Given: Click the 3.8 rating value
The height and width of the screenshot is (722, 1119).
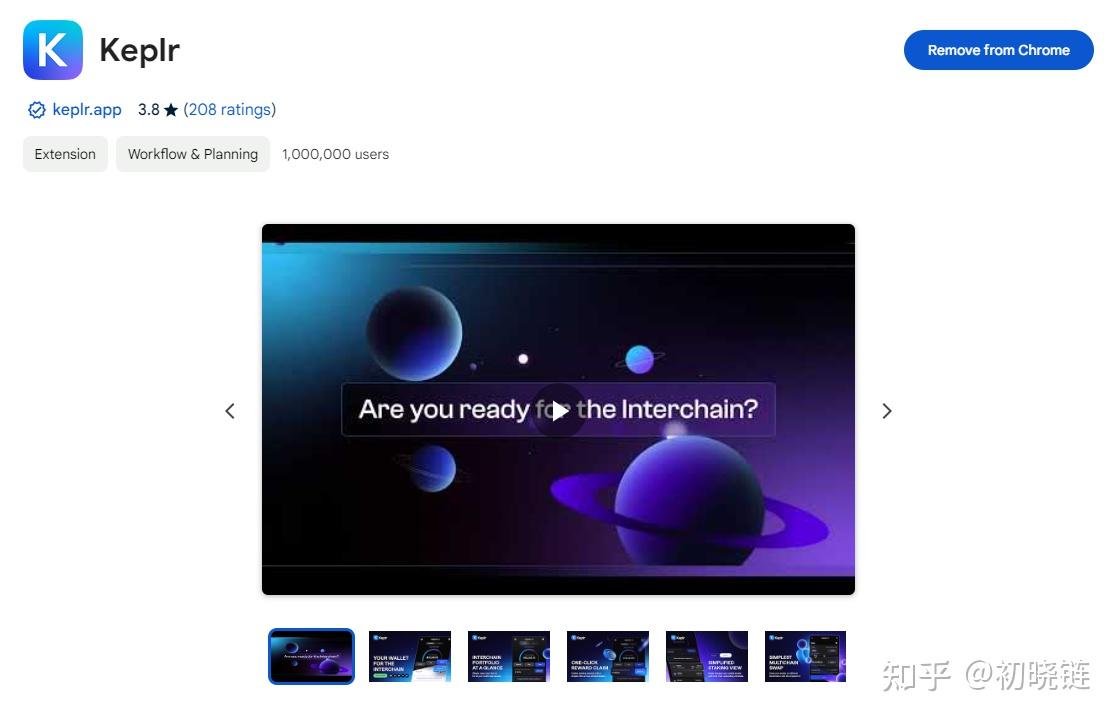Looking at the screenshot, I should pyautogui.click(x=148, y=110).
